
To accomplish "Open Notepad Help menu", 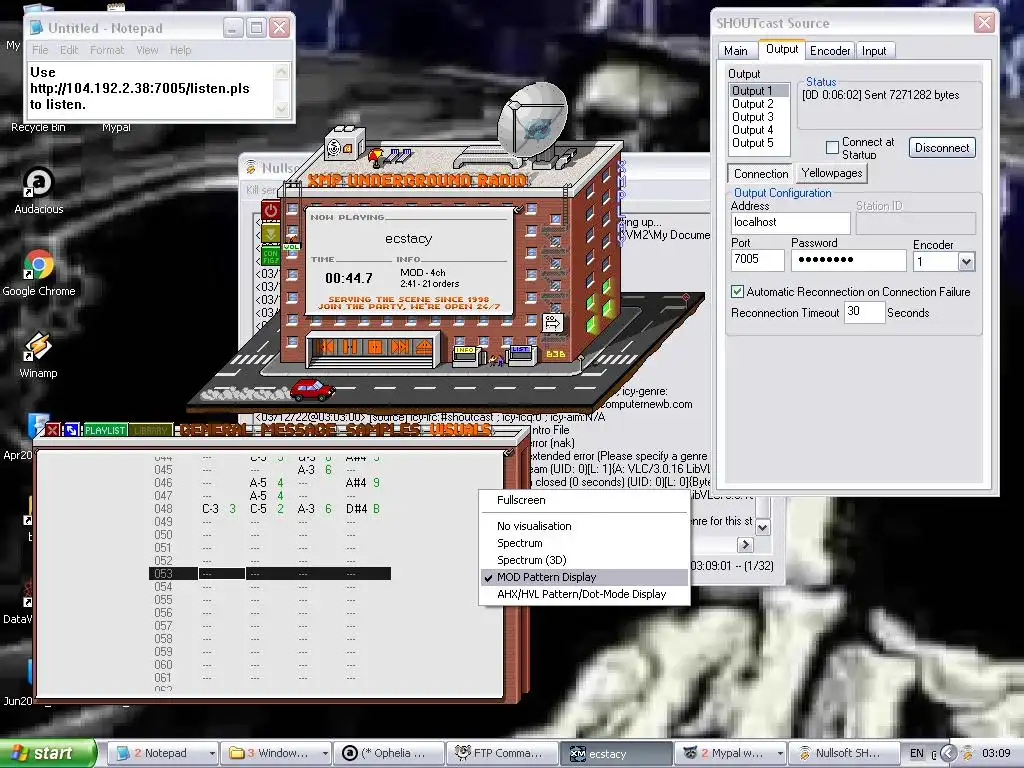I will (x=181, y=50).
